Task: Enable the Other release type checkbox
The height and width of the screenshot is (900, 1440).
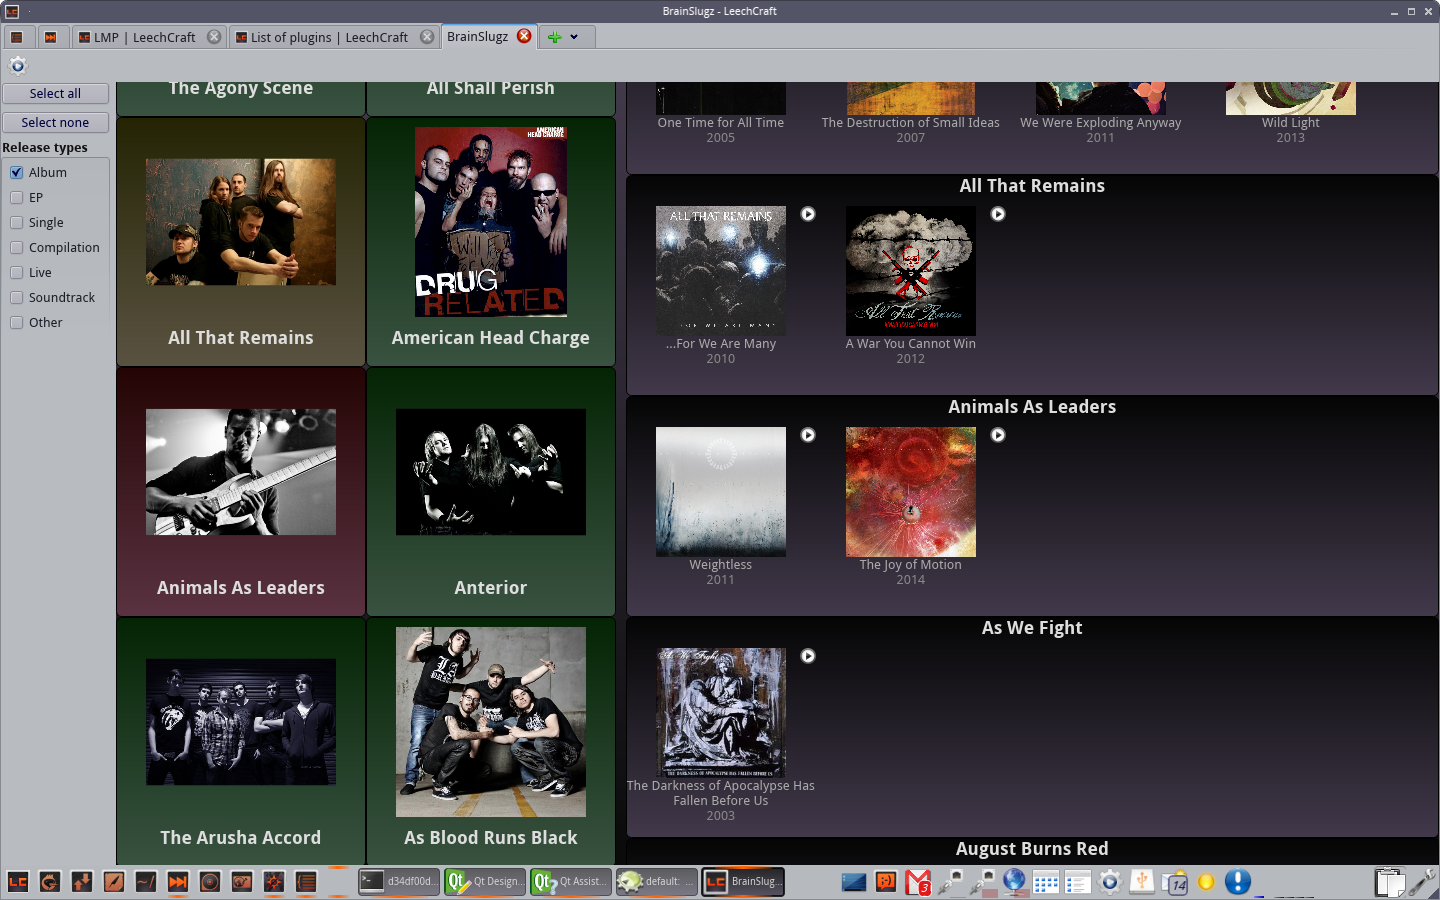Action: pos(17,322)
